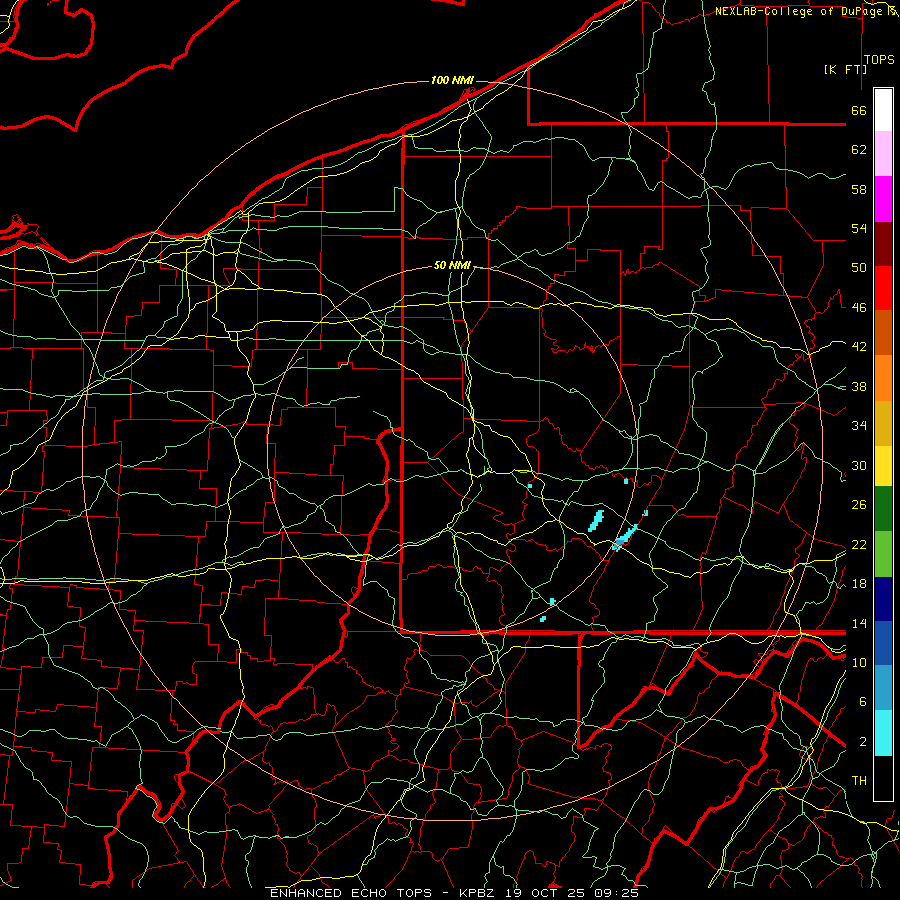Image resolution: width=900 pixels, height=900 pixels.
Task: Pick the gold legend swatch
Action: pos(883,423)
